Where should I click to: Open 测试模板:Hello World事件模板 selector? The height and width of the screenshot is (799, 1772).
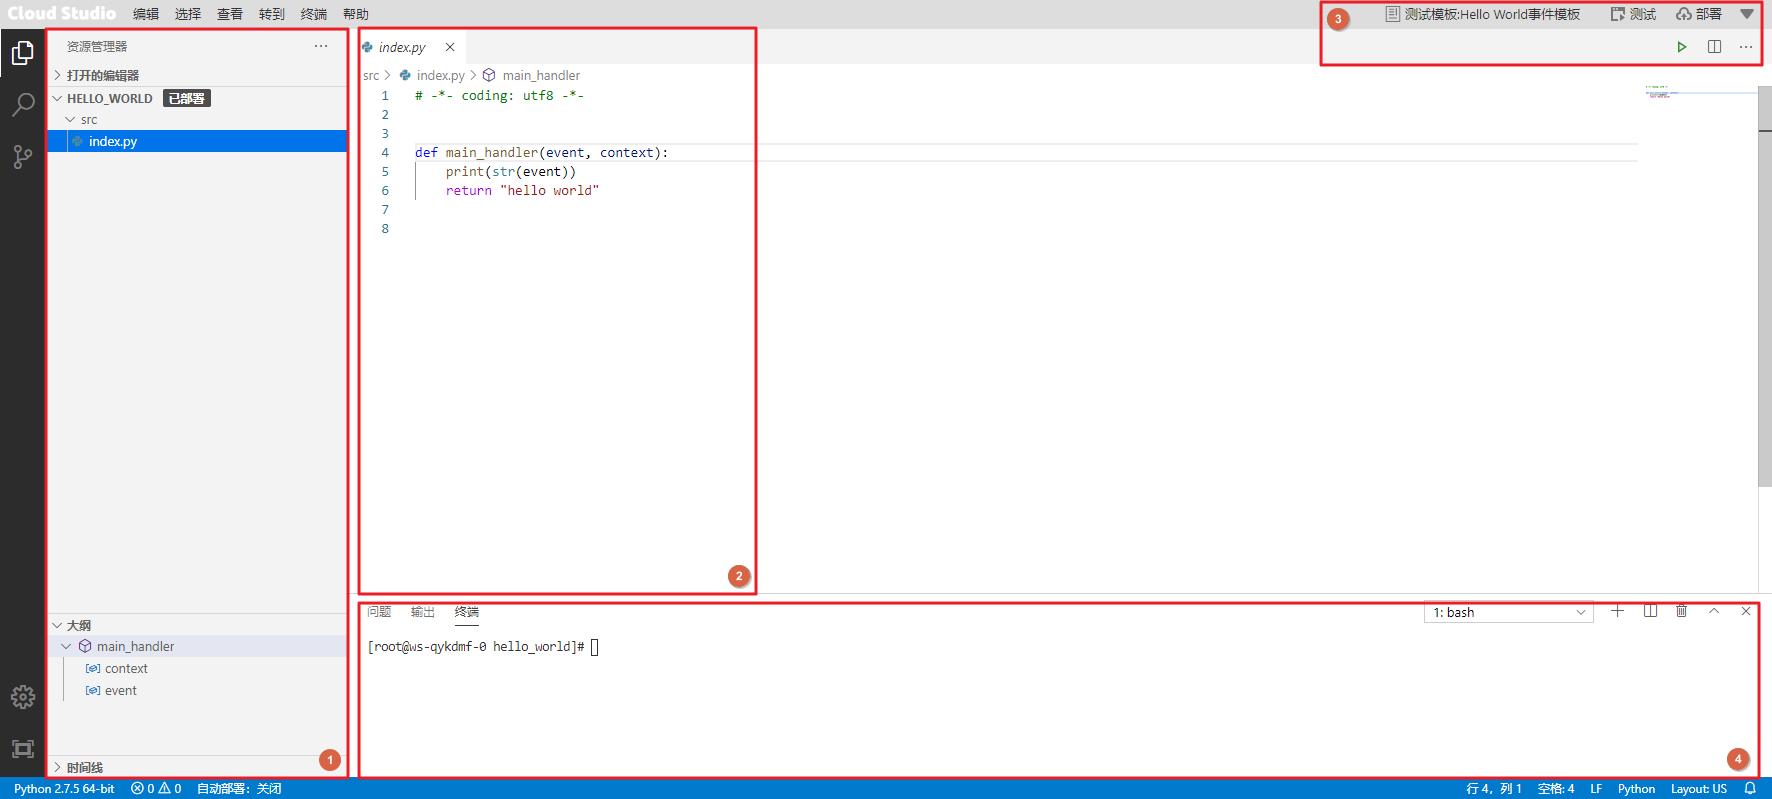point(1483,14)
